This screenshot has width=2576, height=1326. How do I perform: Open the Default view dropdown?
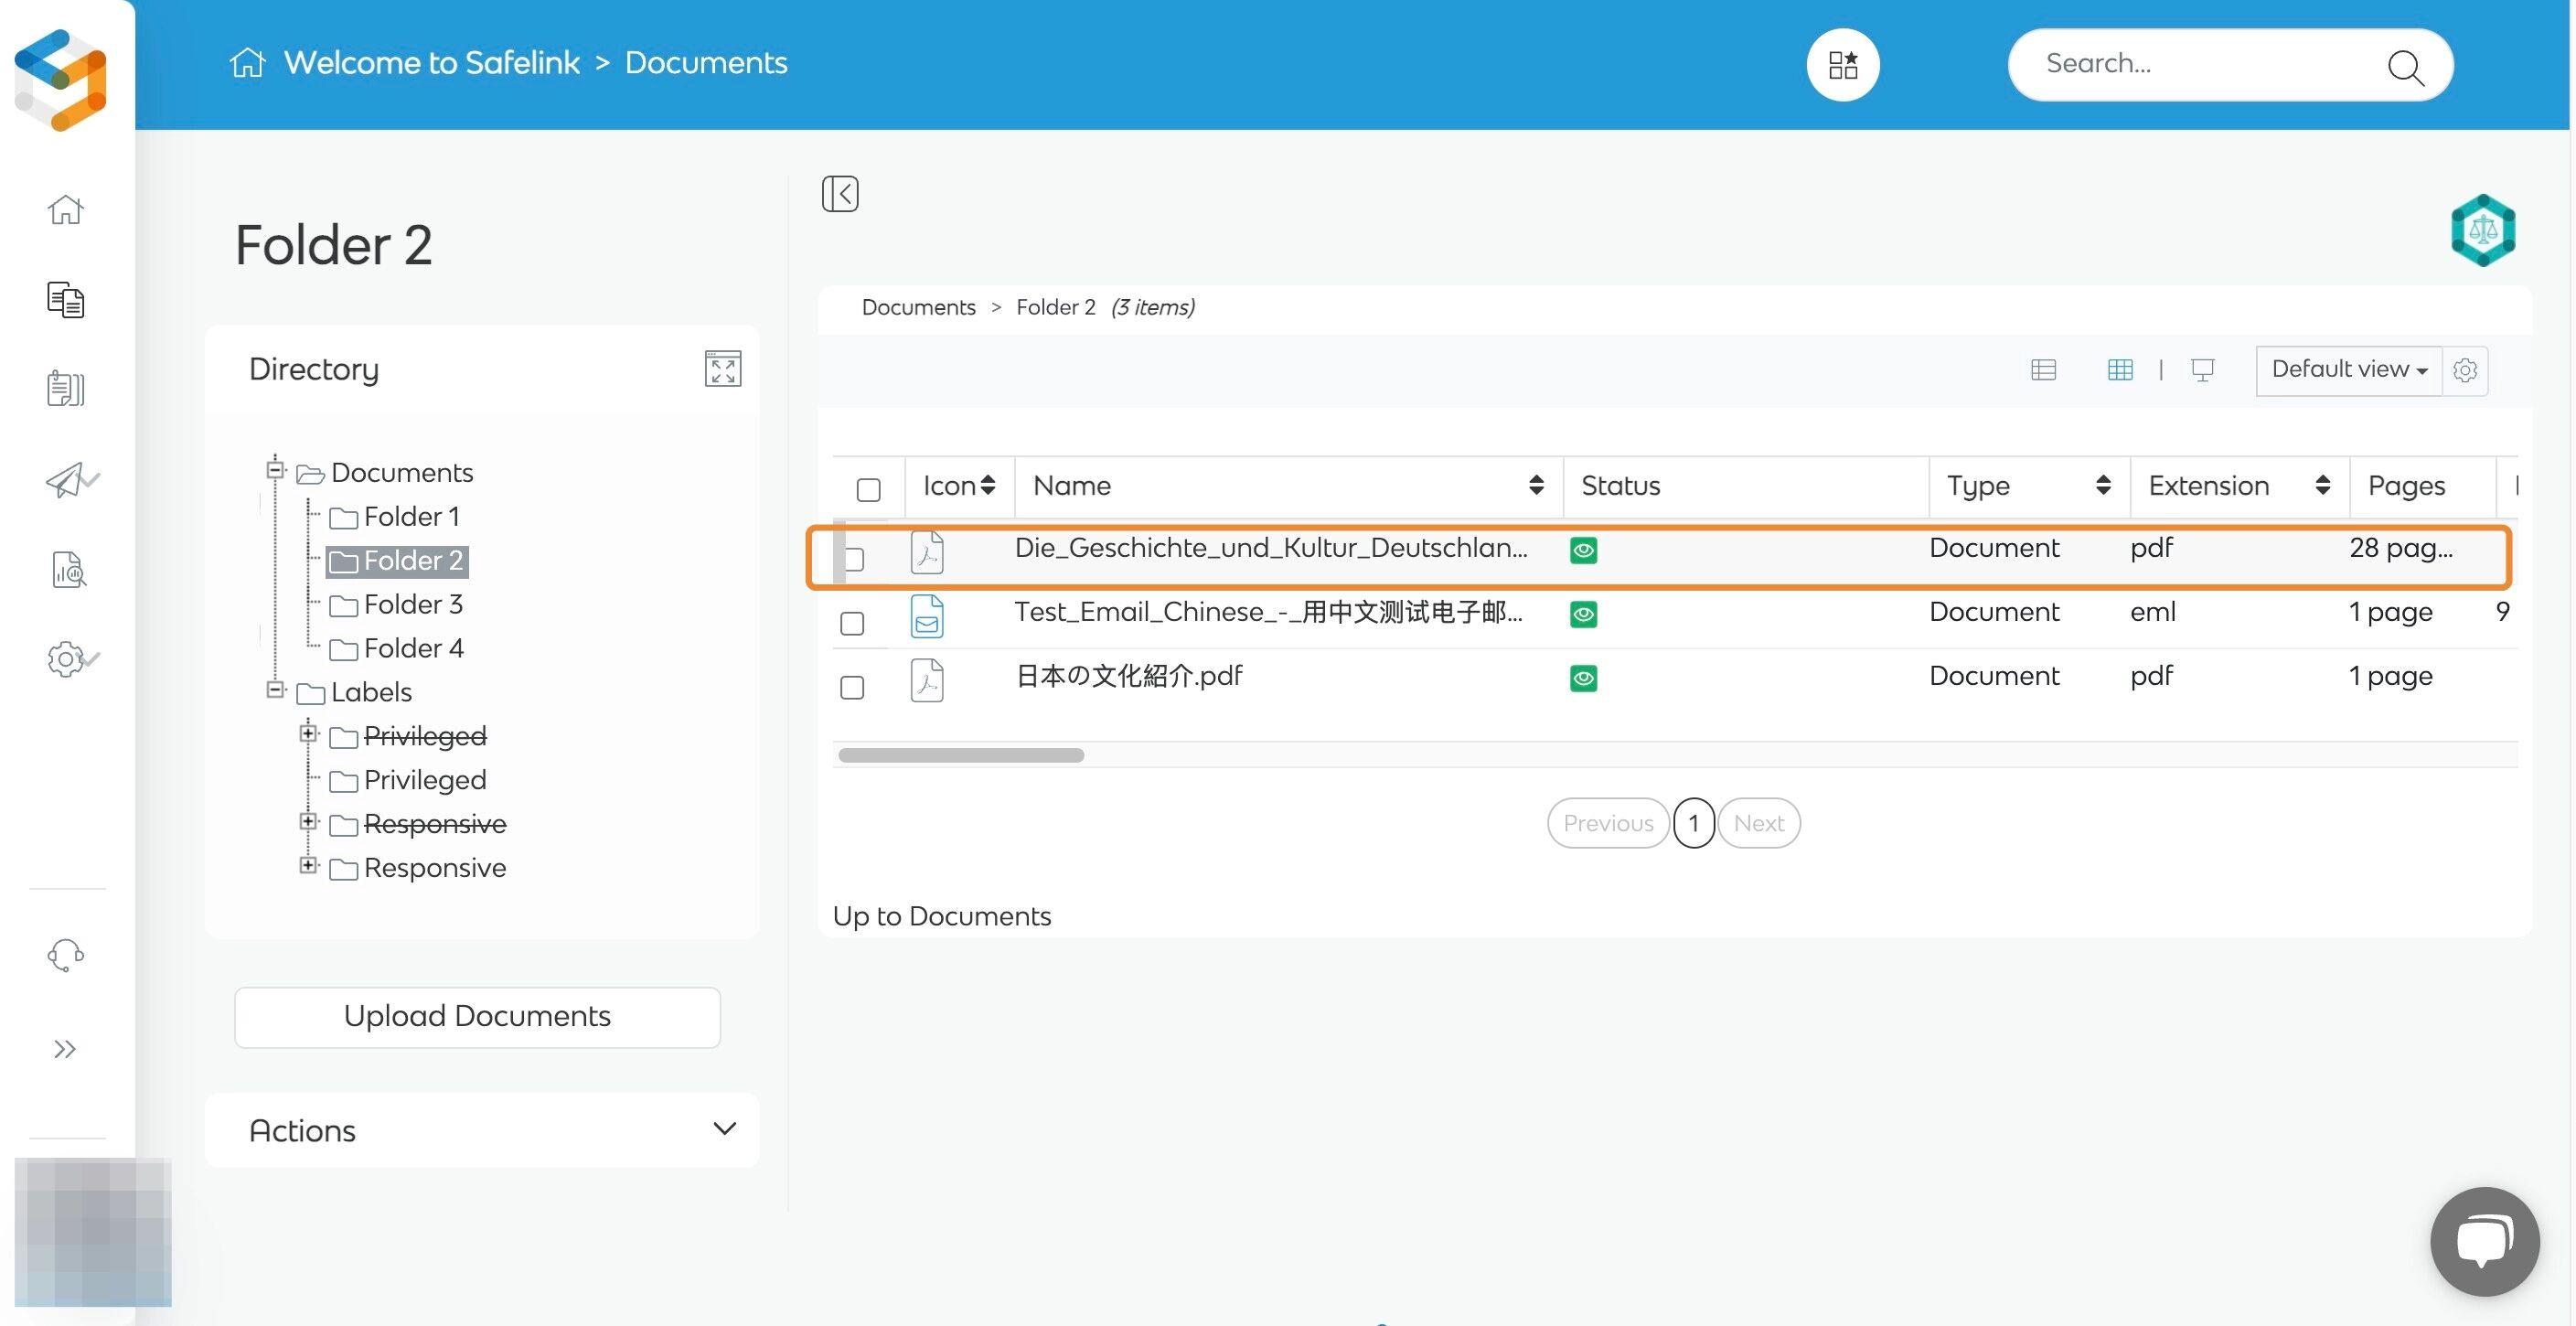(x=2348, y=370)
